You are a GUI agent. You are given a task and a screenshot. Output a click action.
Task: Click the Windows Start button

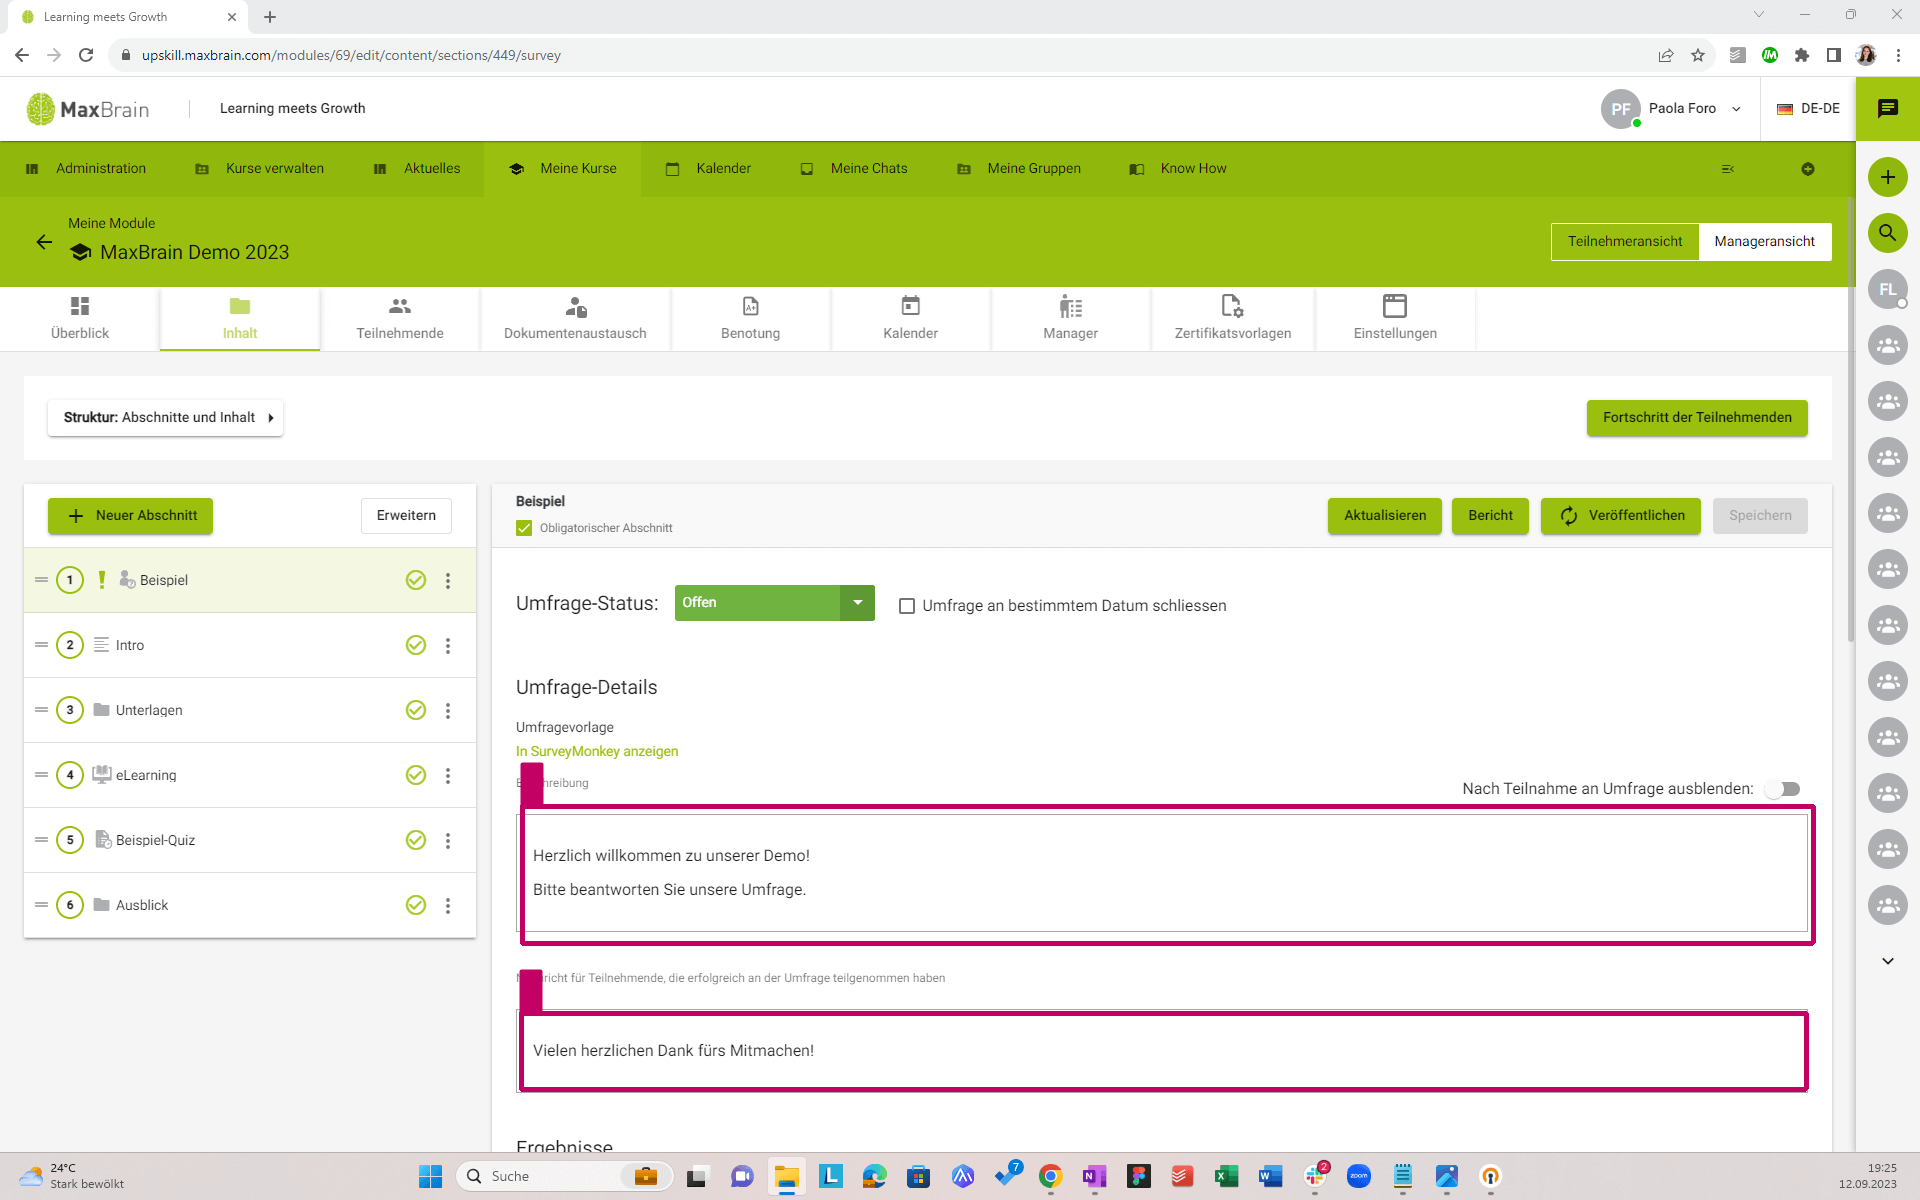431,1176
